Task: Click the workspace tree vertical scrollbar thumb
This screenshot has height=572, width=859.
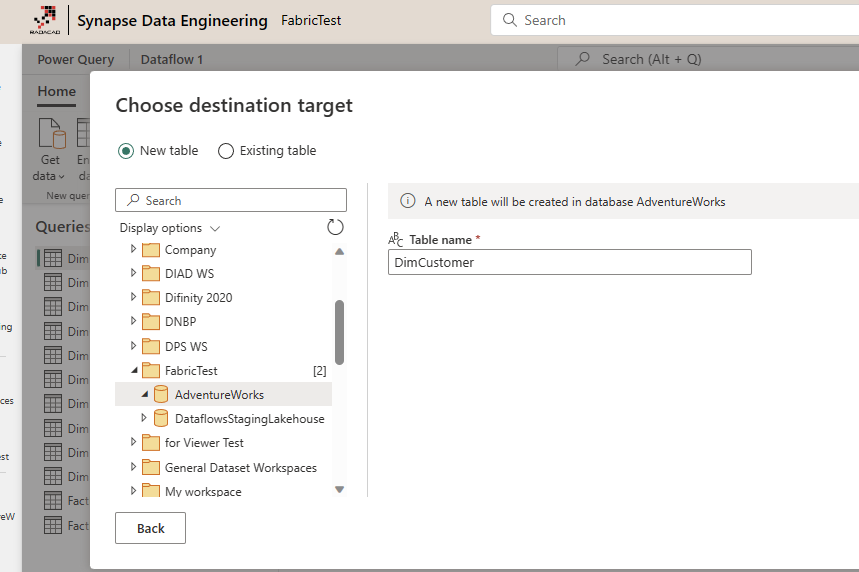Action: tap(339, 331)
